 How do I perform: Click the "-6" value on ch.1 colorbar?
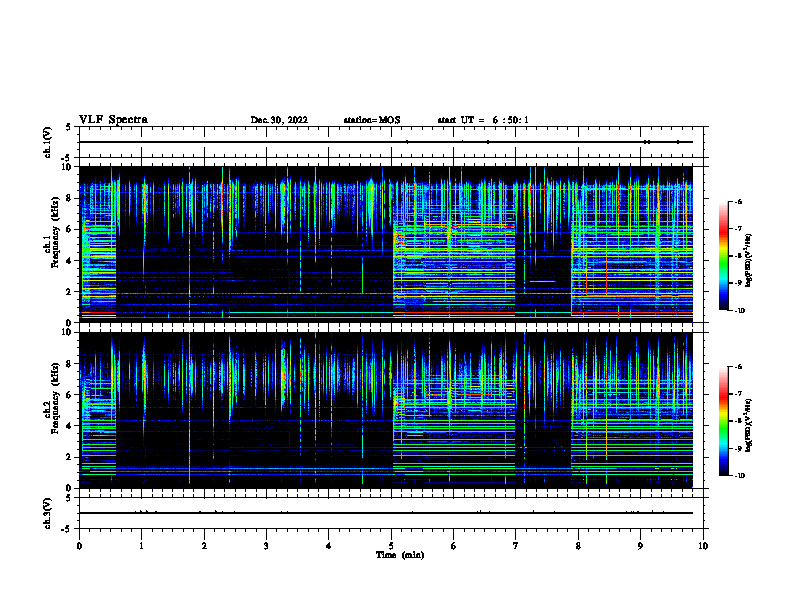pos(738,201)
